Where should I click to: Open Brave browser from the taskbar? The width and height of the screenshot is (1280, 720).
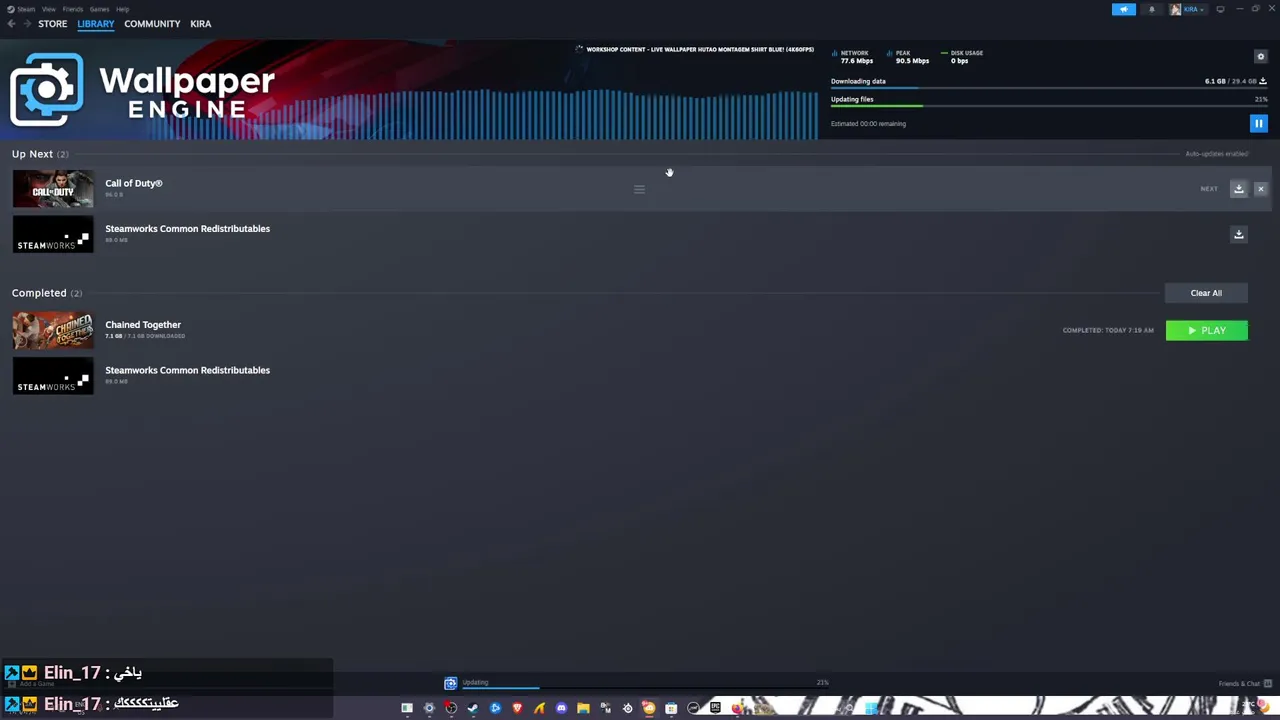tap(517, 708)
